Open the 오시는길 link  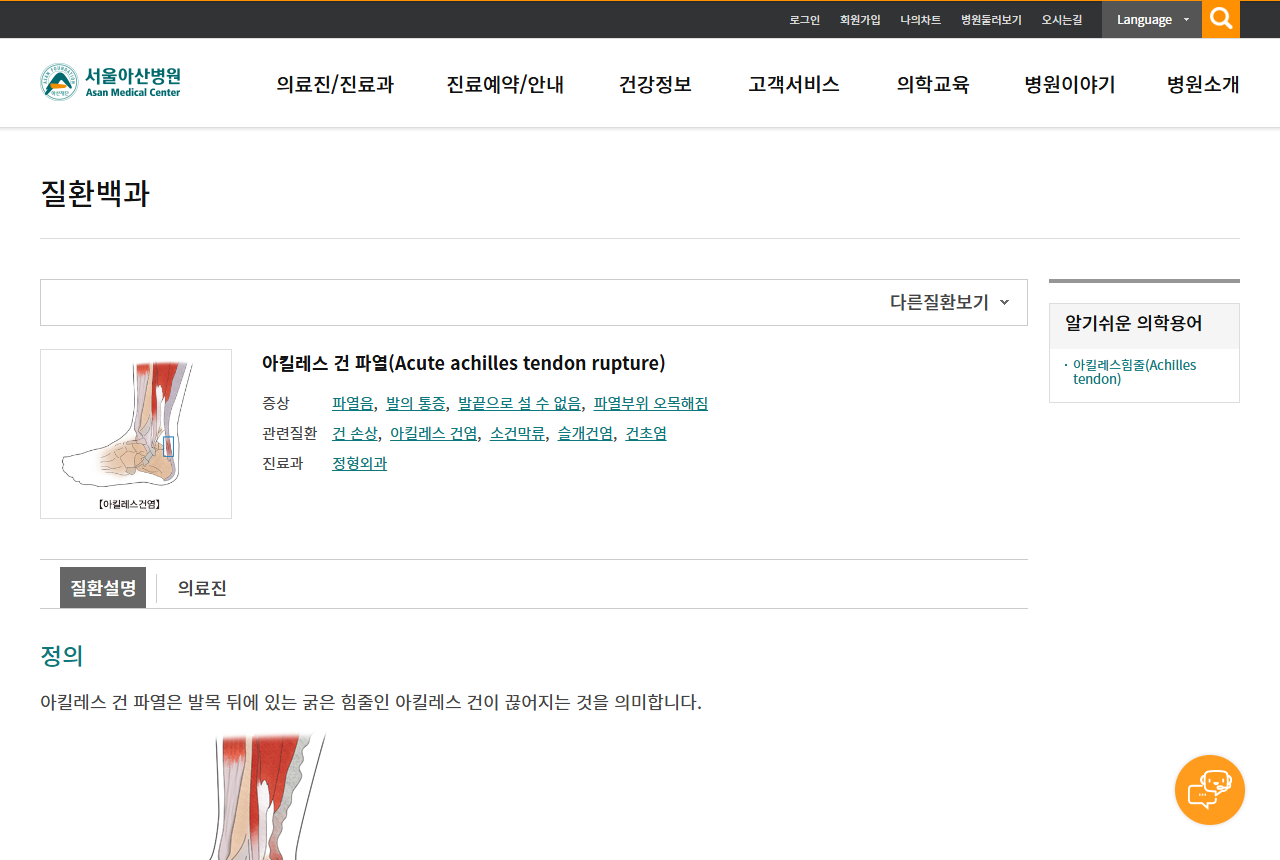(1062, 20)
